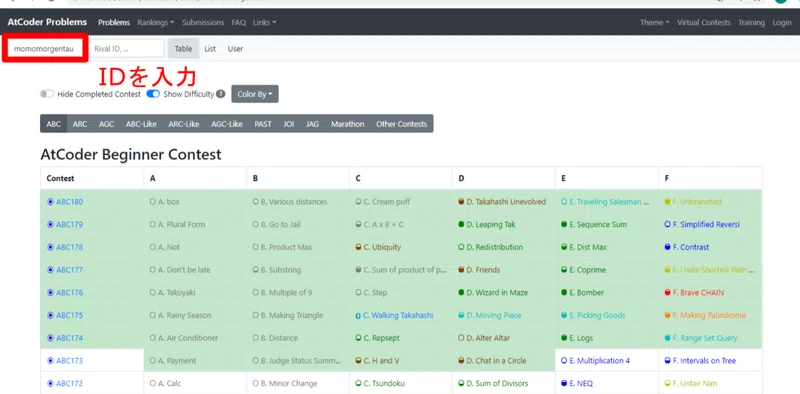The image size is (800, 394).
Task: Select the PAST contest tab
Action: (263, 124)
